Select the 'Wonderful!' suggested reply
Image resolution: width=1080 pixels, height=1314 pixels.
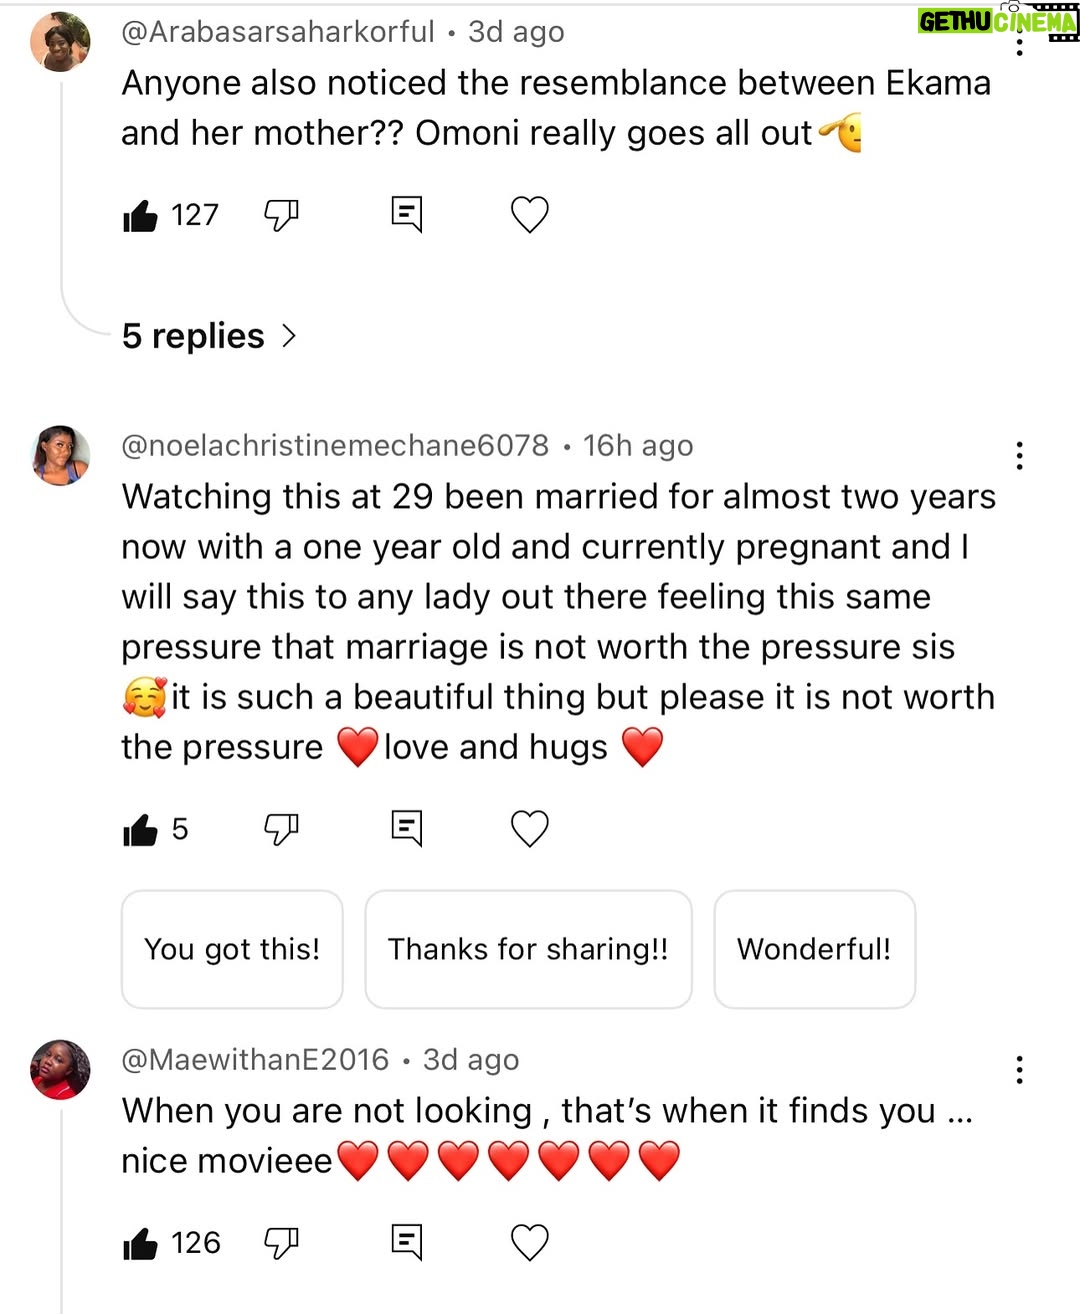pos(814,949)
